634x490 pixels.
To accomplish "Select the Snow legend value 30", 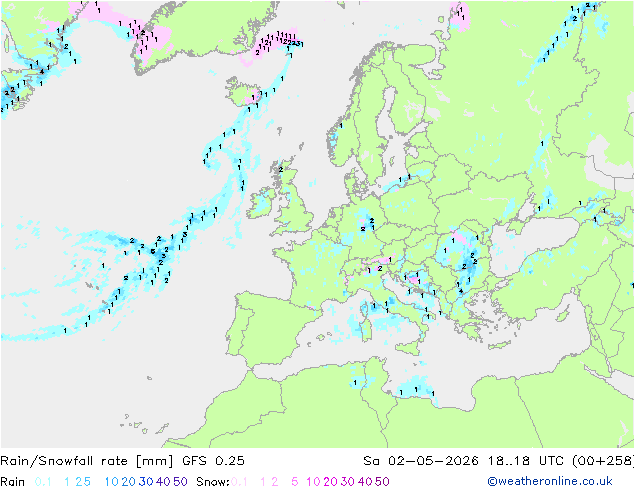I will [348, 482].
